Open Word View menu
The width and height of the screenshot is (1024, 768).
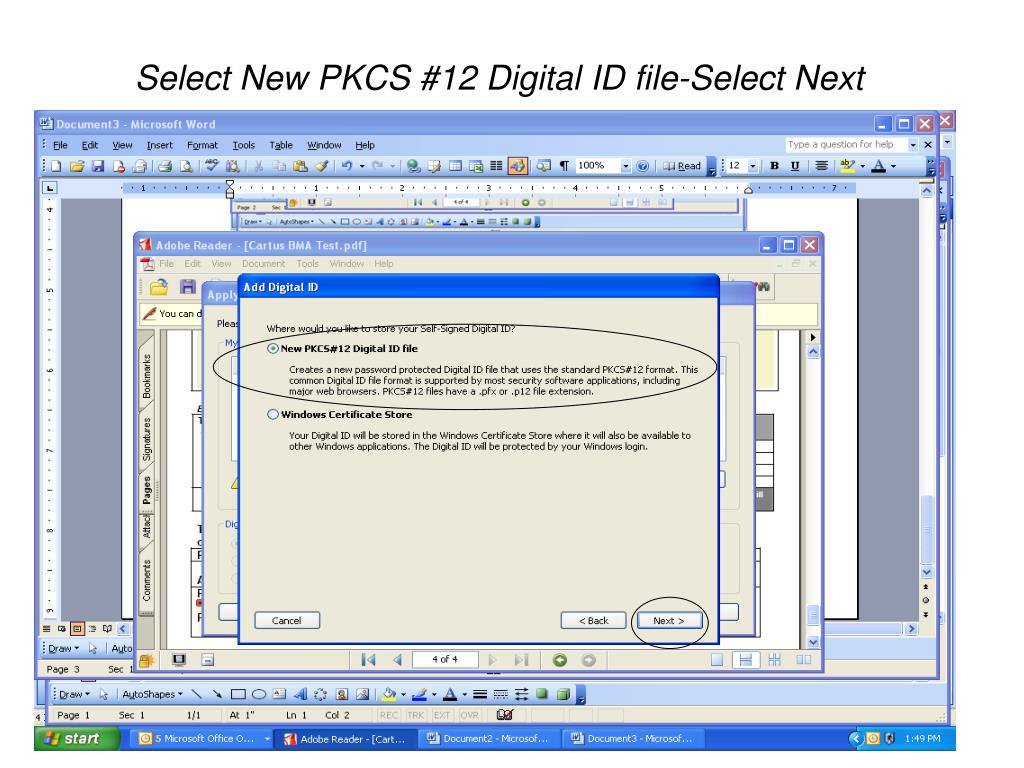point(122,145)
